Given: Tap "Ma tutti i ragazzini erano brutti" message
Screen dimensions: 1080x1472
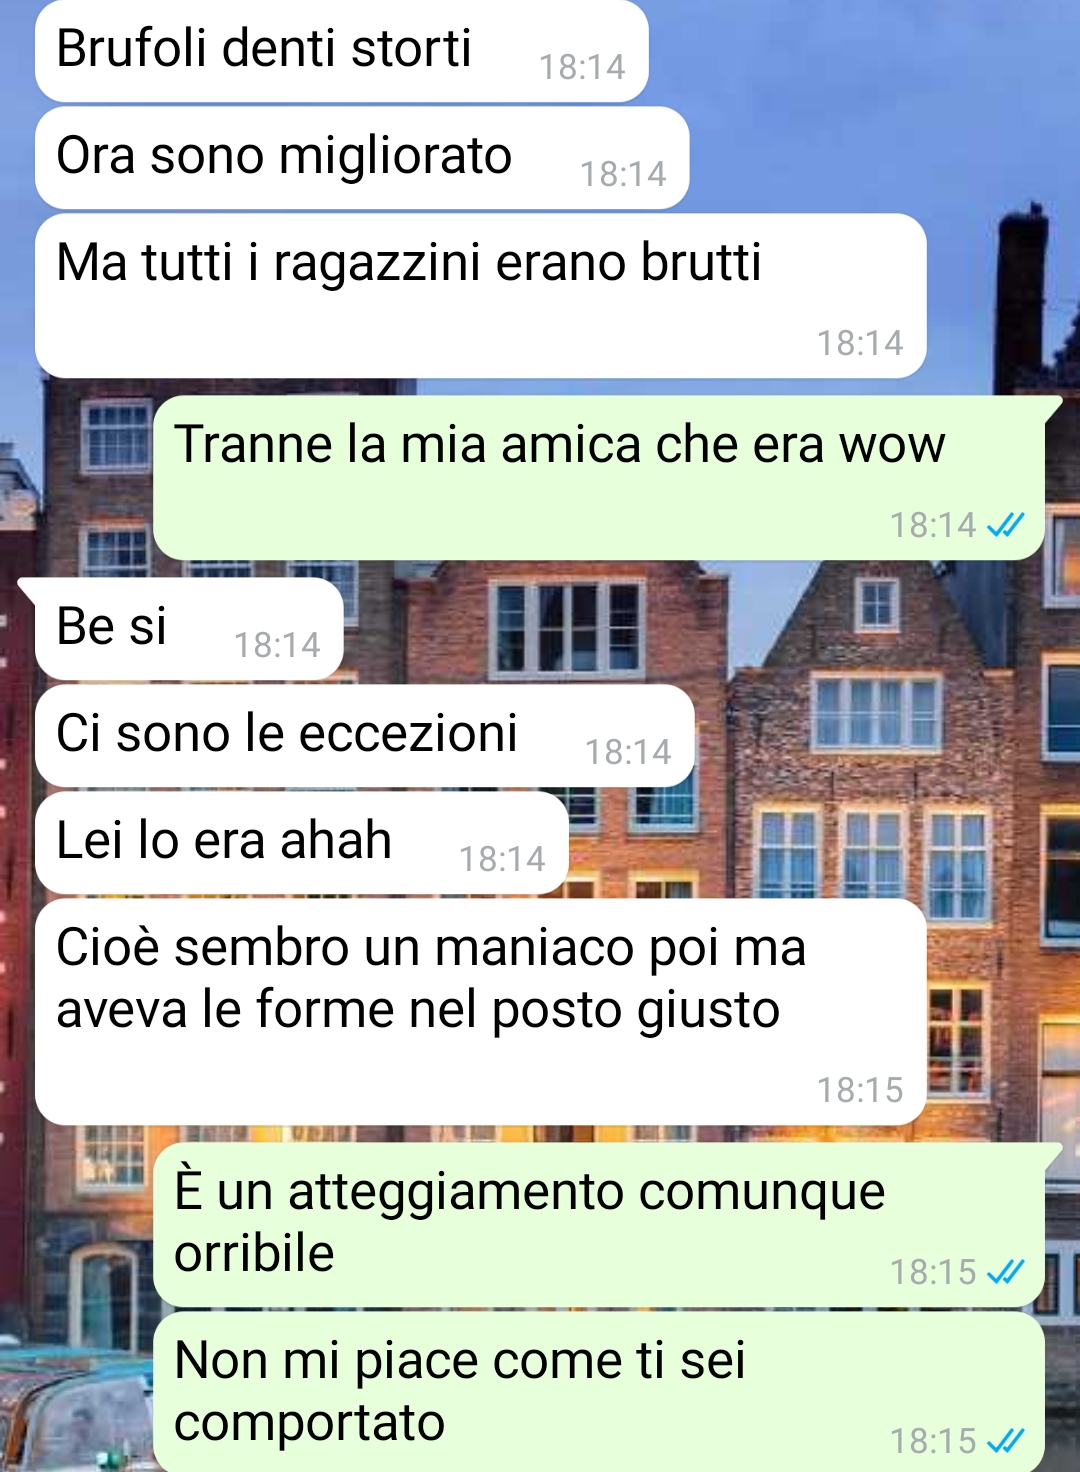Looking at the screenshot, I should click(481, 296).
